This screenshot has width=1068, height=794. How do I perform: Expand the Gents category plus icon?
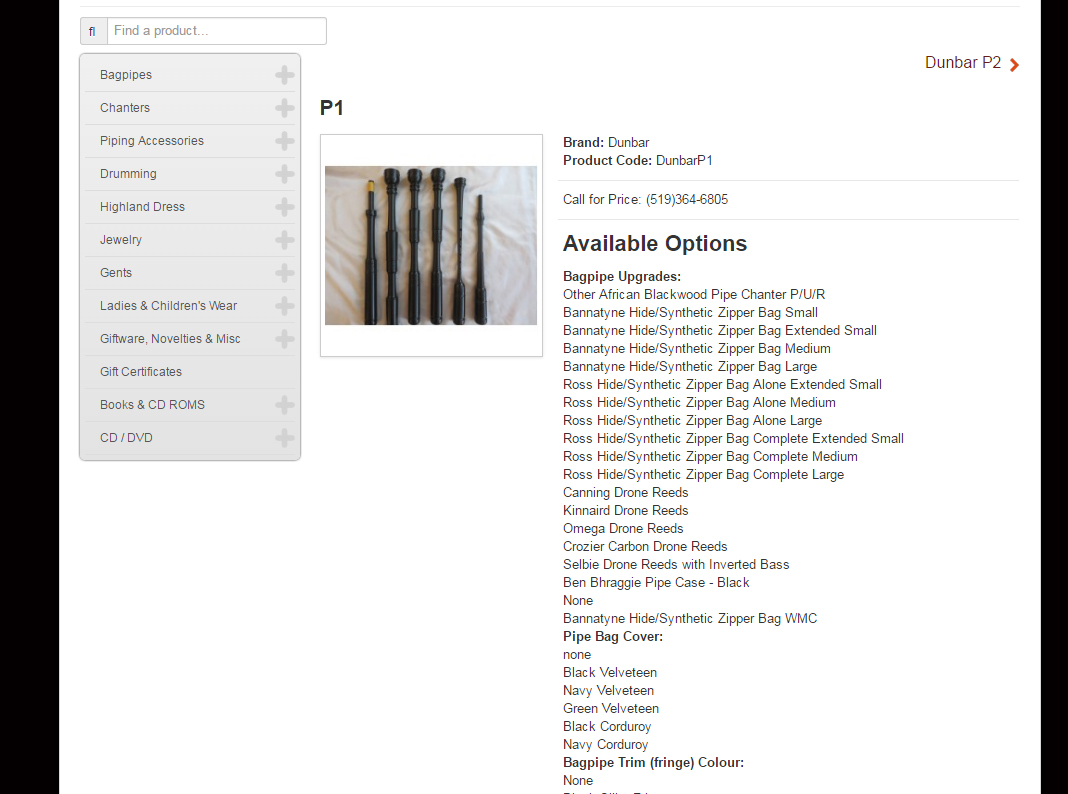285,273
